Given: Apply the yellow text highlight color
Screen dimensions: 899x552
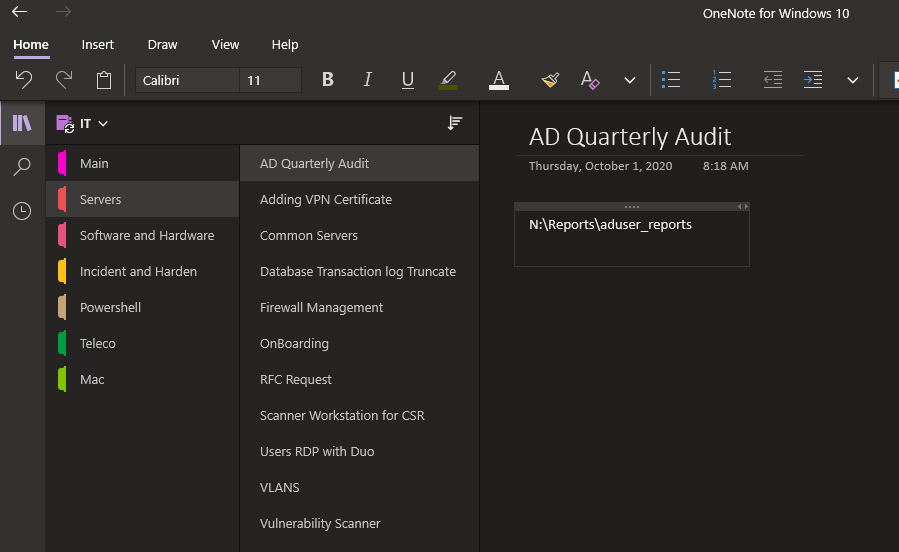Looking at the screenshot, I should tap(448, 80).
